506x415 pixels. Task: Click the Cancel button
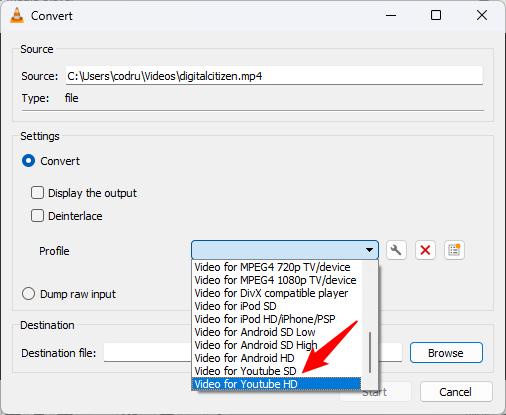(456, 392)
